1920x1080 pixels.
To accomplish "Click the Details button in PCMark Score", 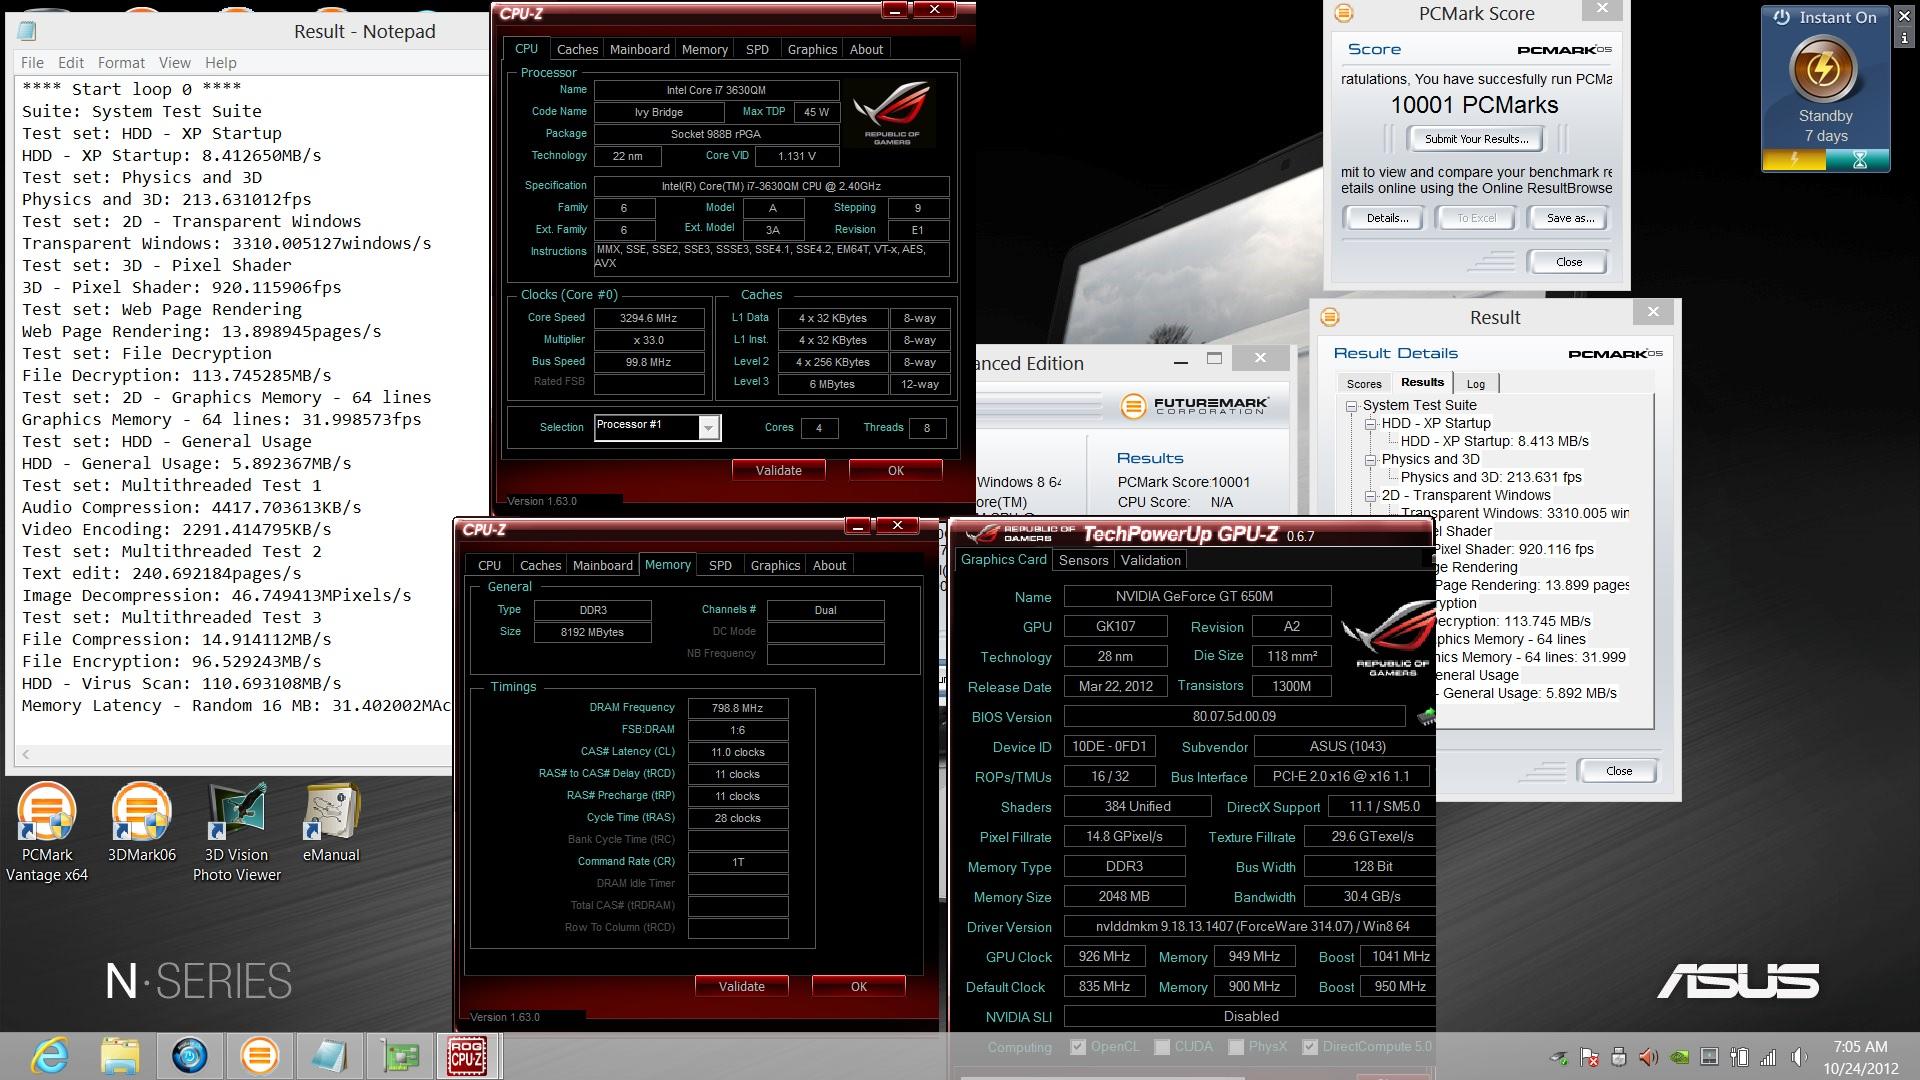I will (x=1387, y=218).
